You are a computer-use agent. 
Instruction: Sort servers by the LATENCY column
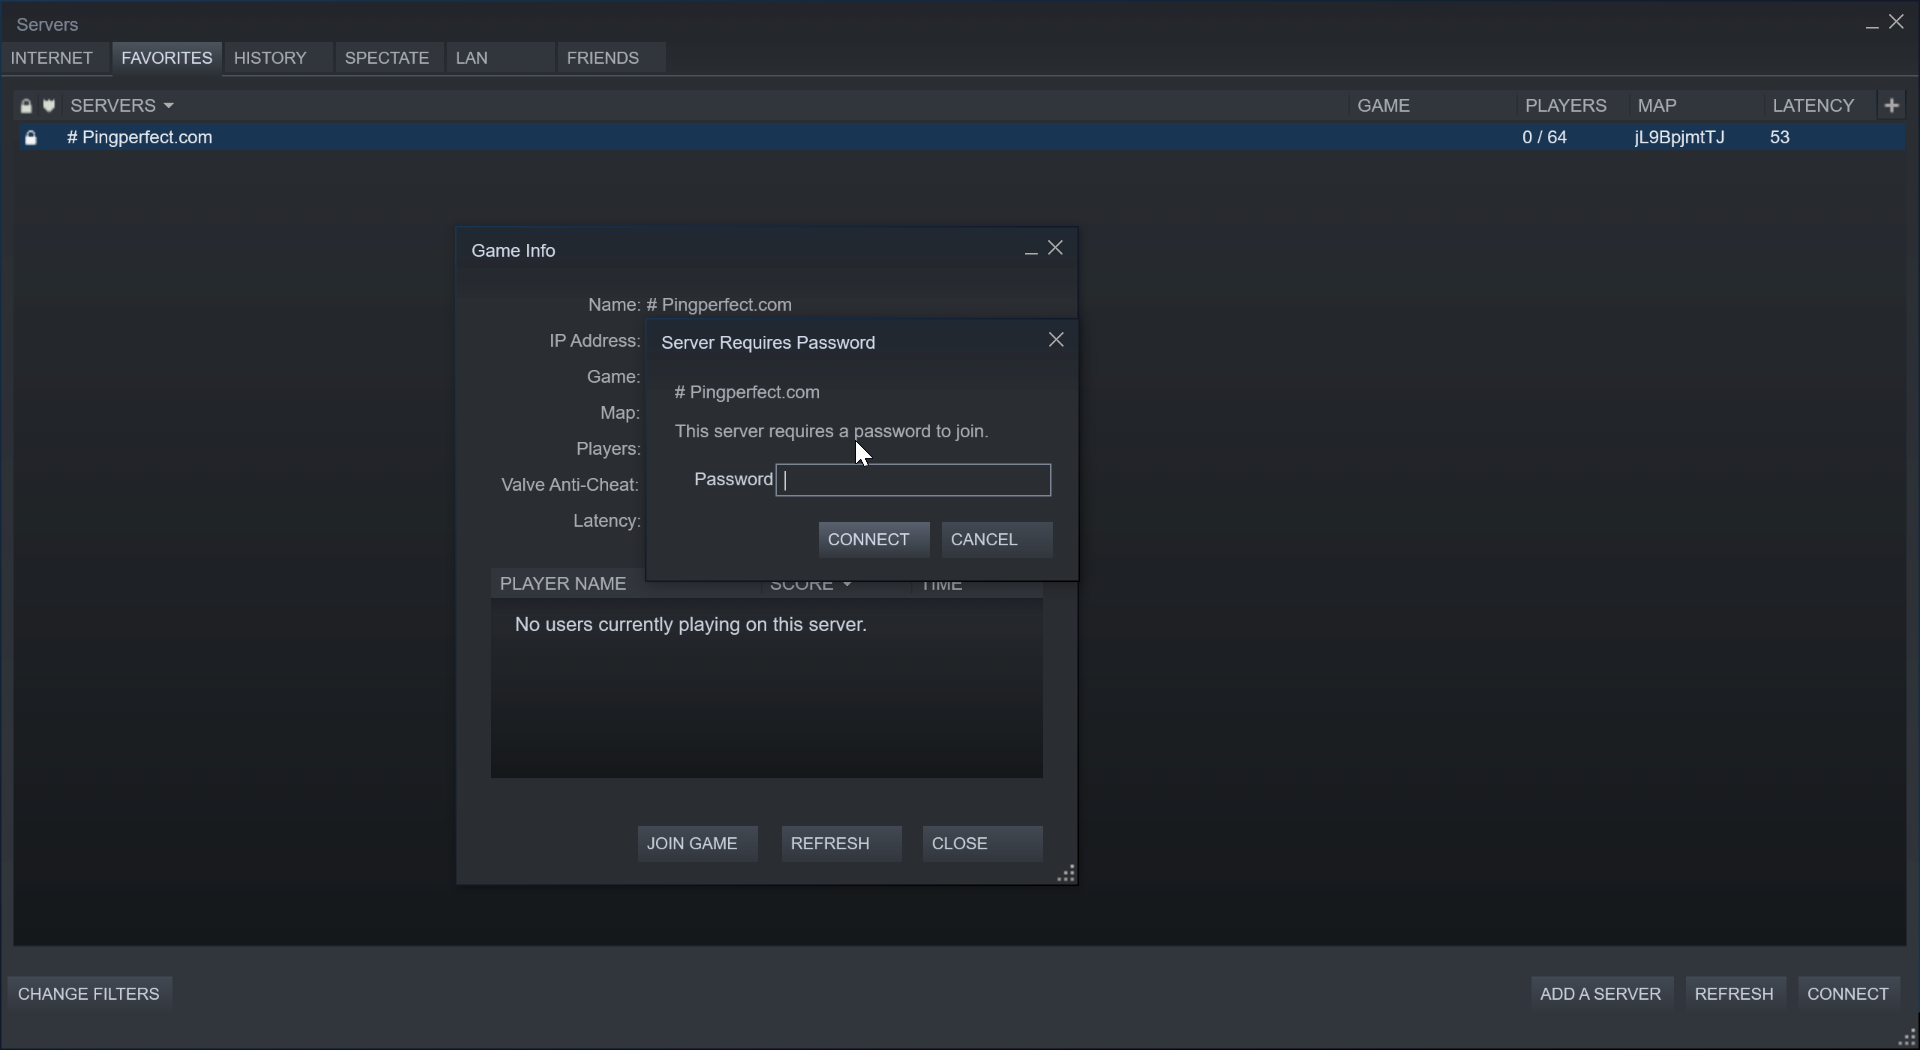(1813, 106)
